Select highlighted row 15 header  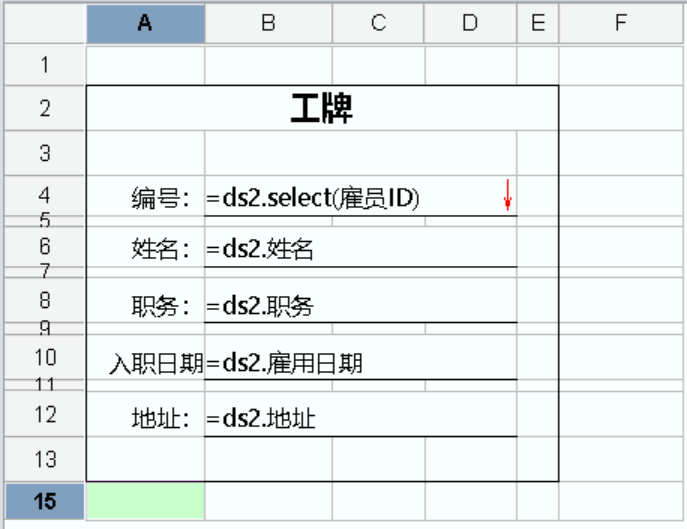[45, 501]
